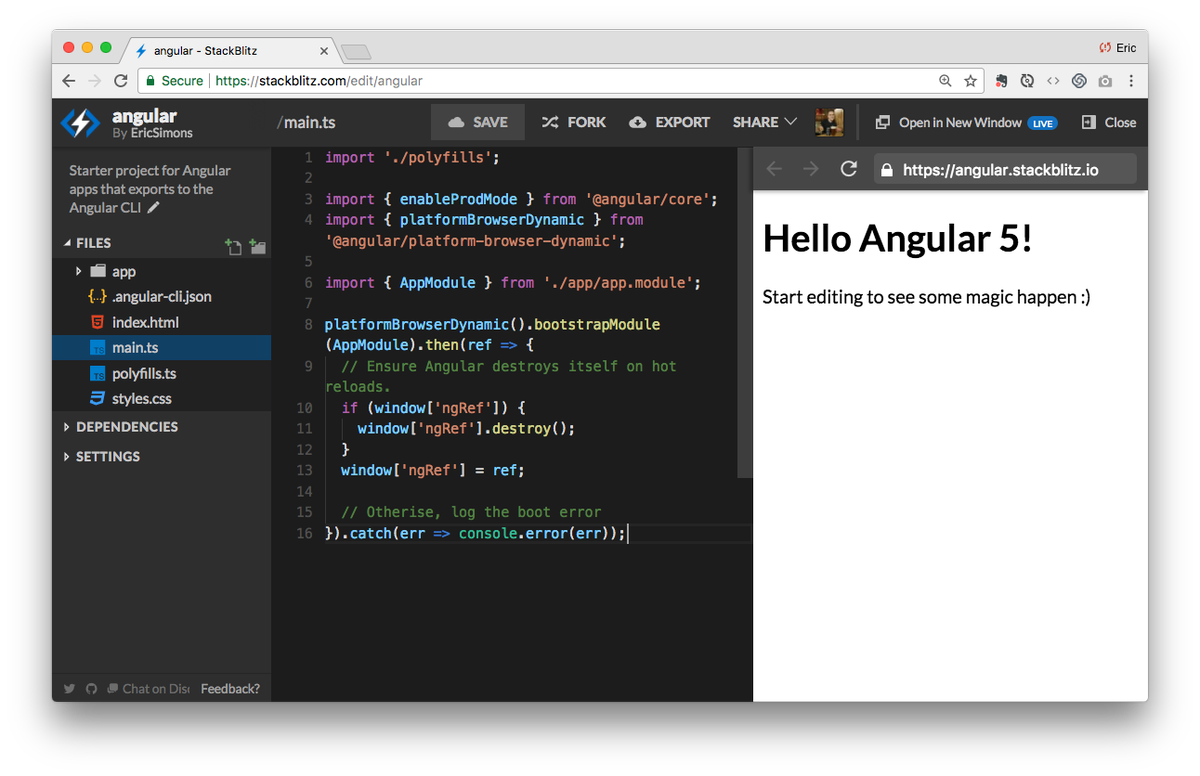Open index.html in the editor
This screenshot has width=1200, height=776.
(161, 322)
